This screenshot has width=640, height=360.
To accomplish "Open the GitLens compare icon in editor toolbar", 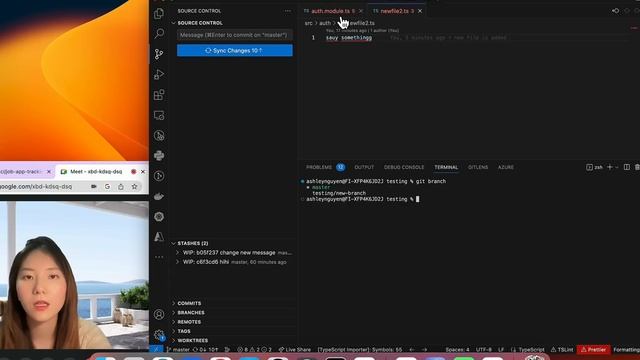I will (x=615, y=11).
